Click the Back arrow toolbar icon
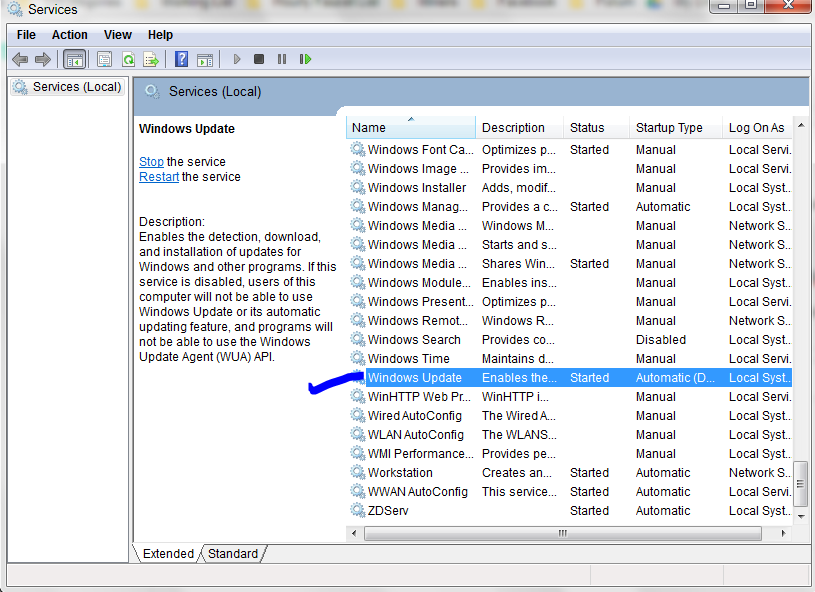 (20, 59)
